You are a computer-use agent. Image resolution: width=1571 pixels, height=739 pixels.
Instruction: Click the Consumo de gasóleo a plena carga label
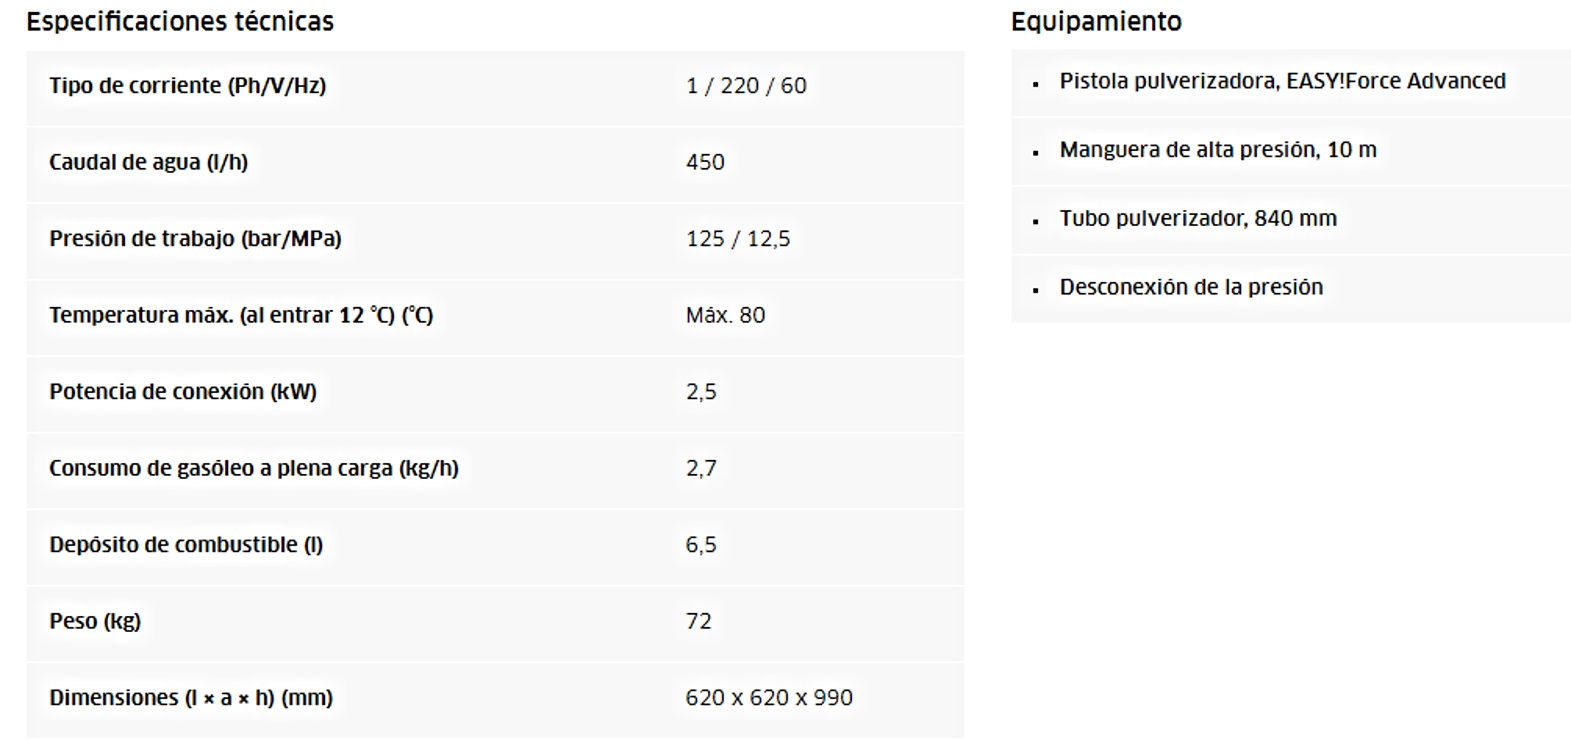[254, 468]
